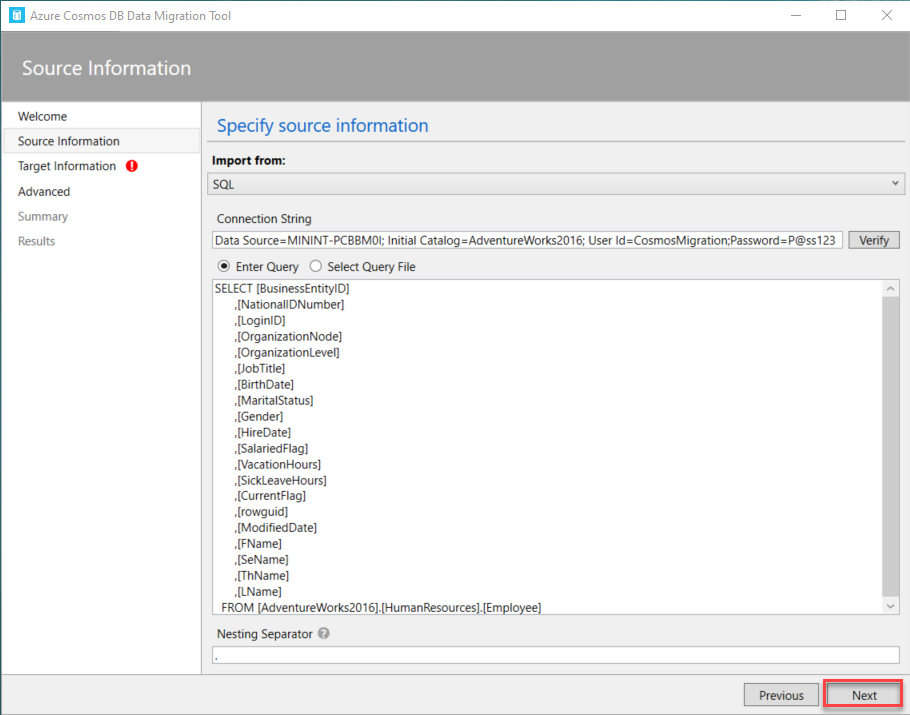This screenshot has height=715, width=910.
Task: Open the Import from dropdown
Action: coord(557,184)
